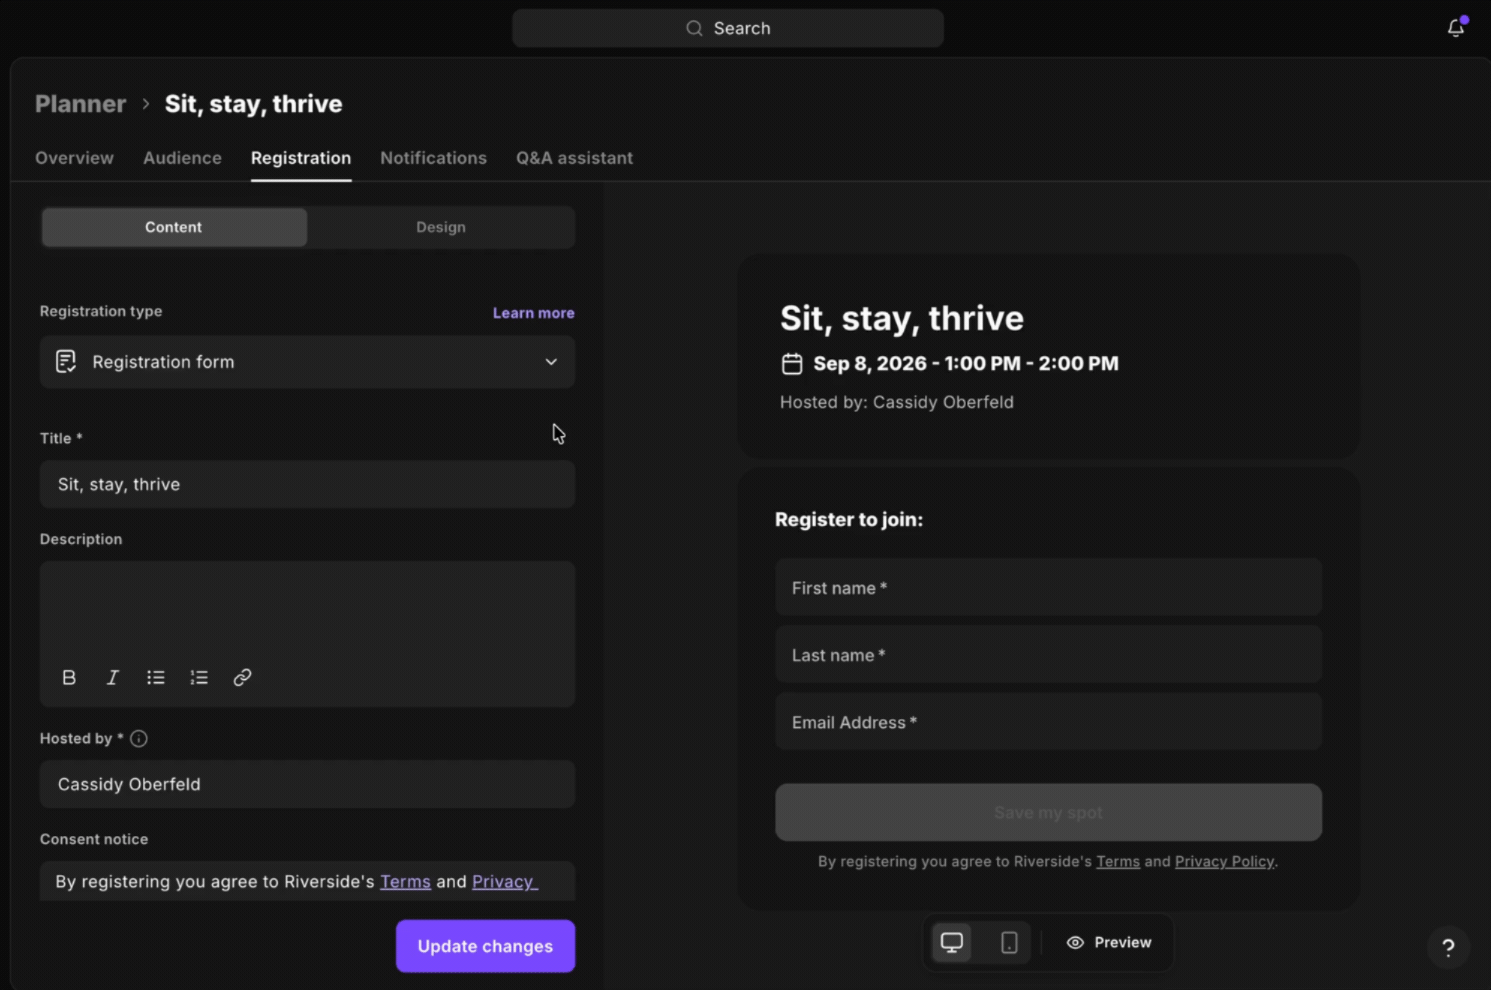Click the calendar icon by event date
Screen dimensions: 1491x990
pyautogui.click(x=792, y=363)
